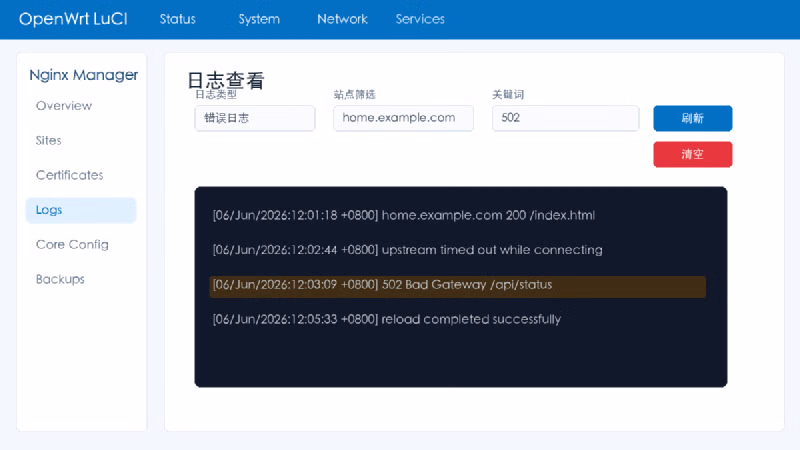
Task: Click the 站点筛选 field label
Action: [354, 94]
